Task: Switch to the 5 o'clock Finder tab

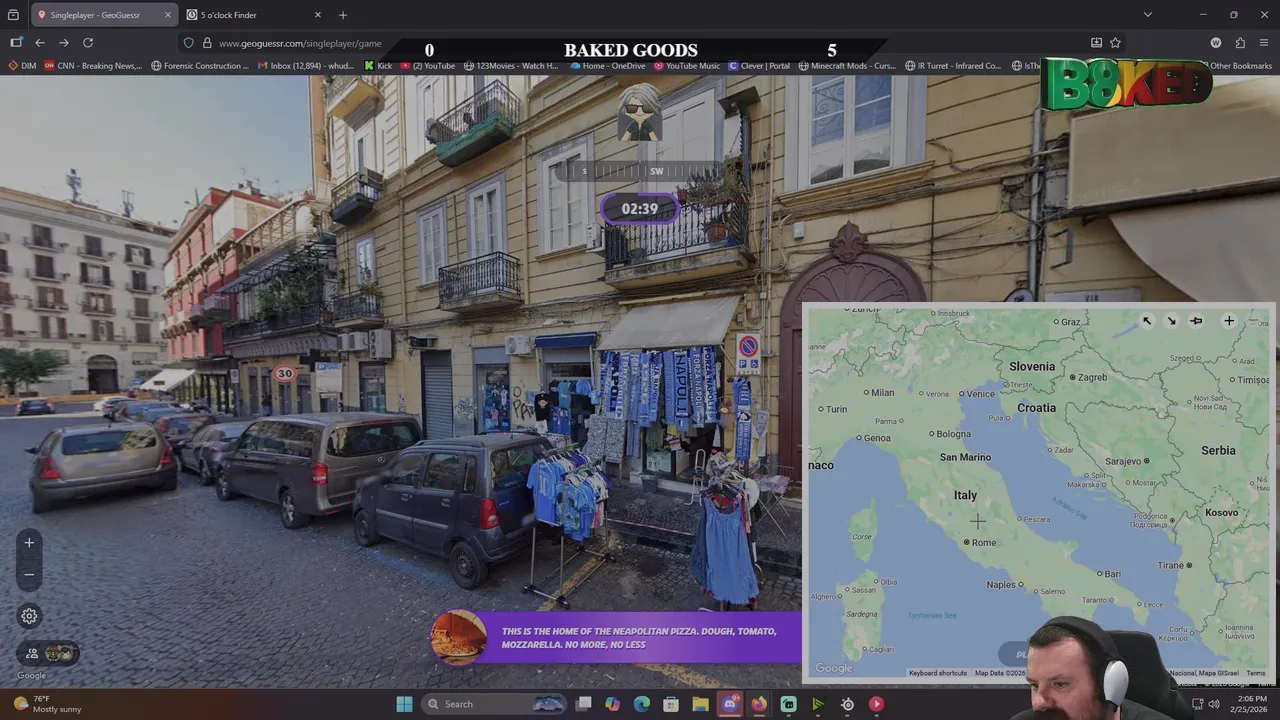Action: [x=254, y=15]
